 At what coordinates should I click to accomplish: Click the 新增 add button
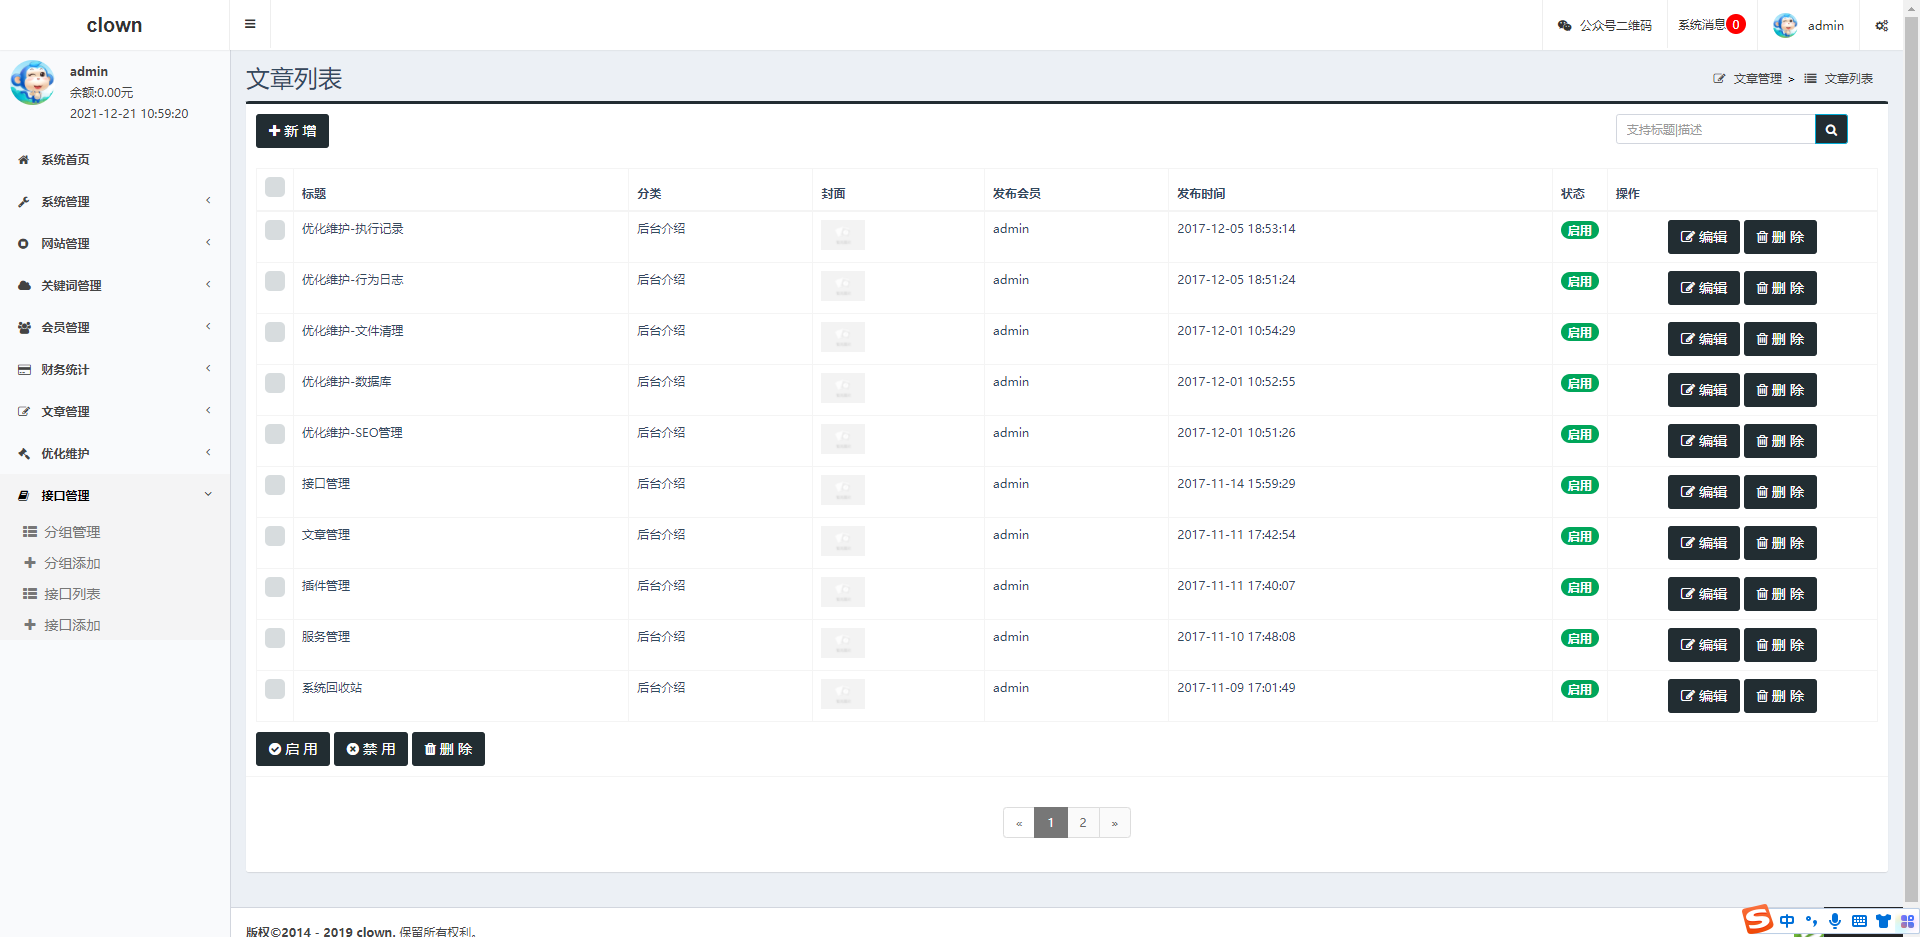(x=292, y=131)
